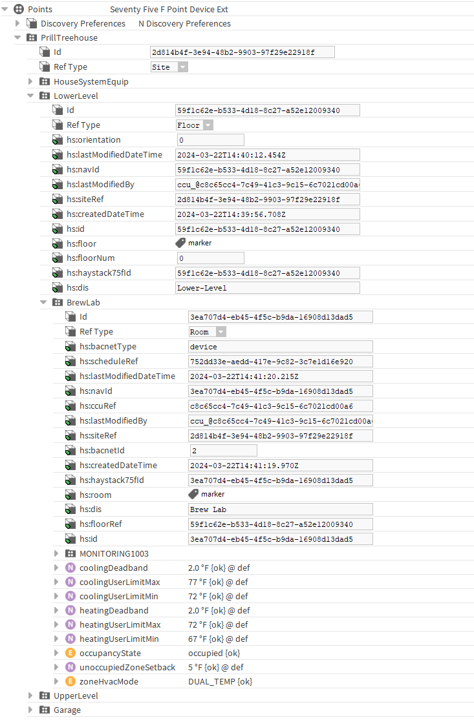Screen dimensions: 474x720
Task: Click the Points globe icon
Action: click(18, 9)
